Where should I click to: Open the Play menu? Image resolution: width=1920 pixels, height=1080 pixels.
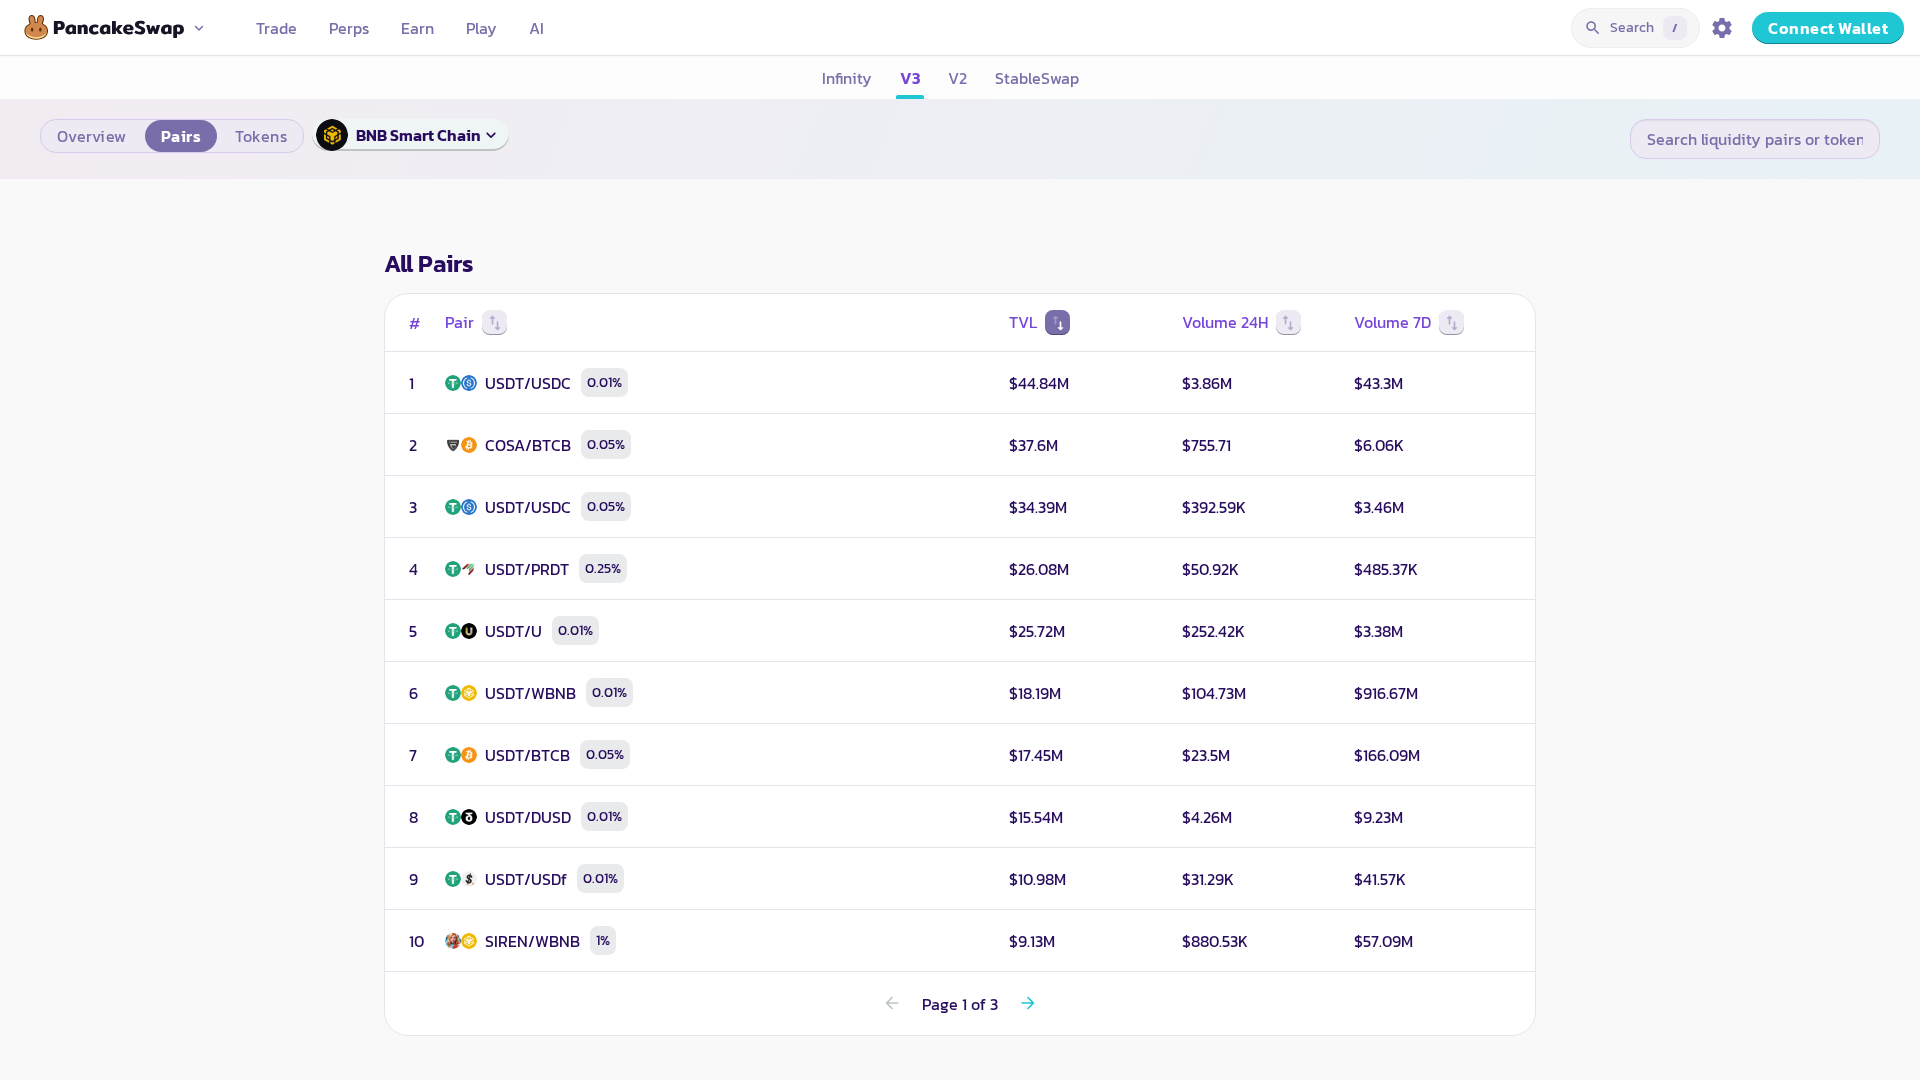(481, 28)
